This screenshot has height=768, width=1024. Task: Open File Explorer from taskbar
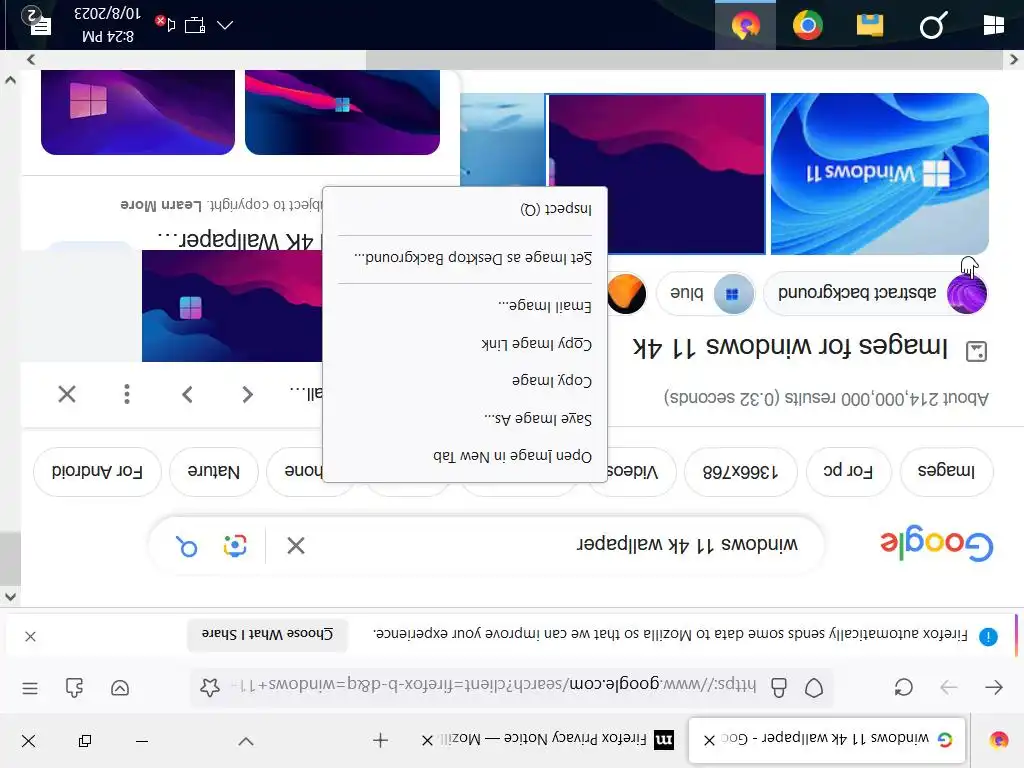coord(870,25)
